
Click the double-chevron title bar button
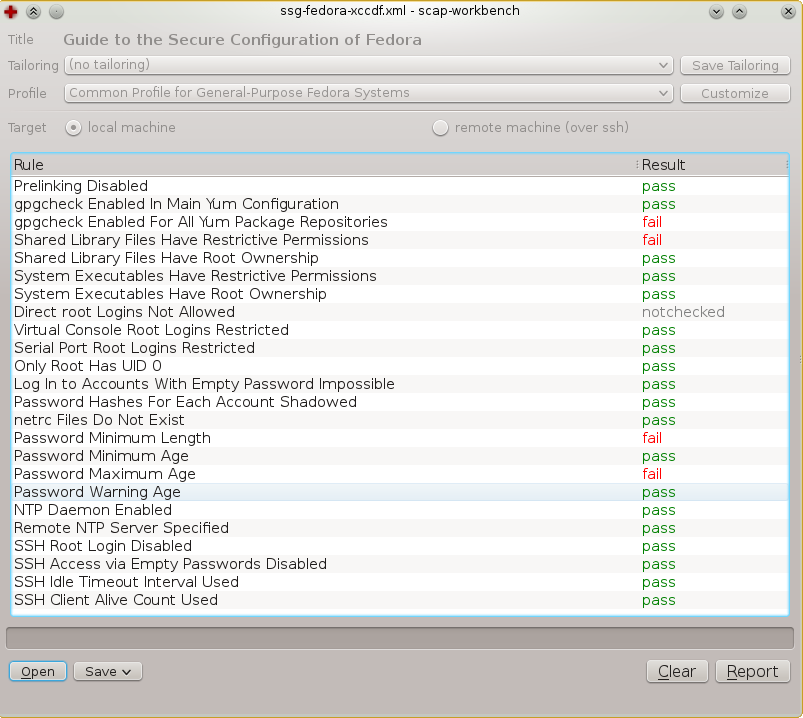tap(33, 12)
